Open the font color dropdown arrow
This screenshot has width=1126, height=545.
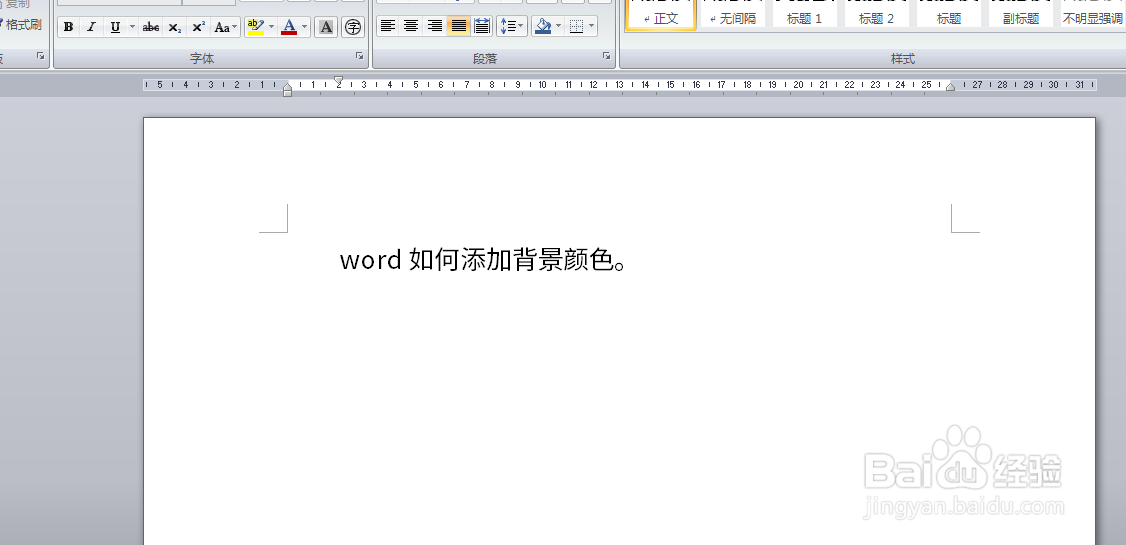pos(305,27)
